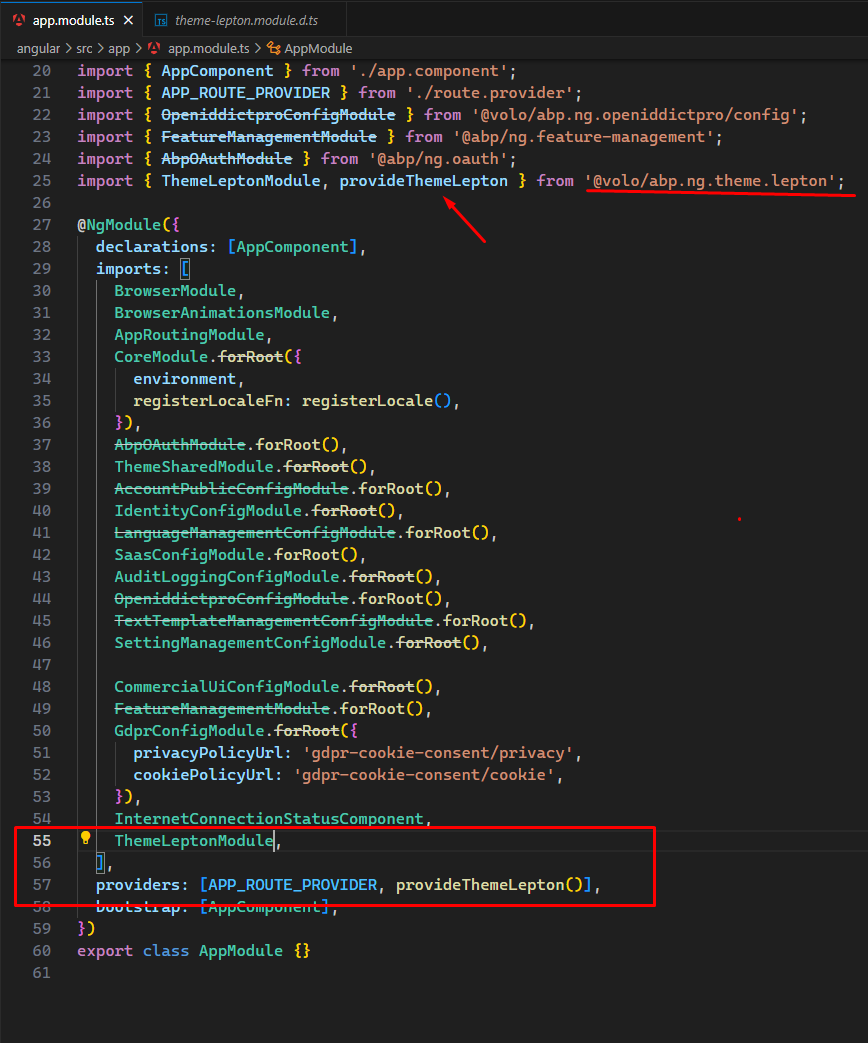Click the '@volo/abp.ng.theme.lepton' import path
Viewport: 868px width, 1043px height.
coord(714,181)
